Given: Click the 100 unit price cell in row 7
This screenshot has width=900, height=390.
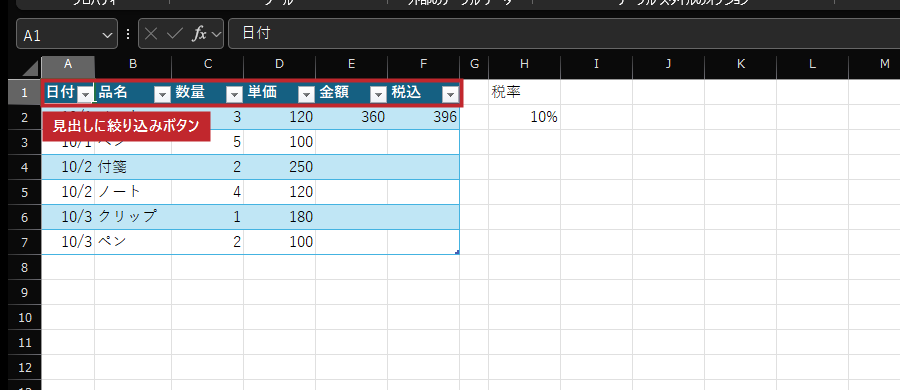Looking at the screenshot, I should pyautogui.click(x=280, y=242).
